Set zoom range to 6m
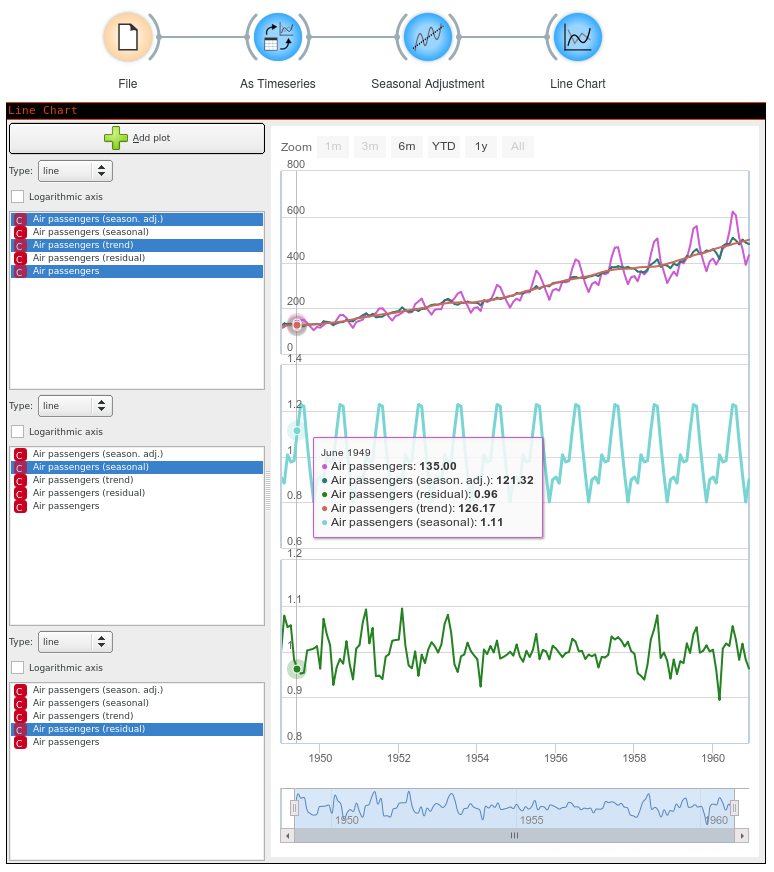This screenshot has height=872, width=774. pos(406,147)
